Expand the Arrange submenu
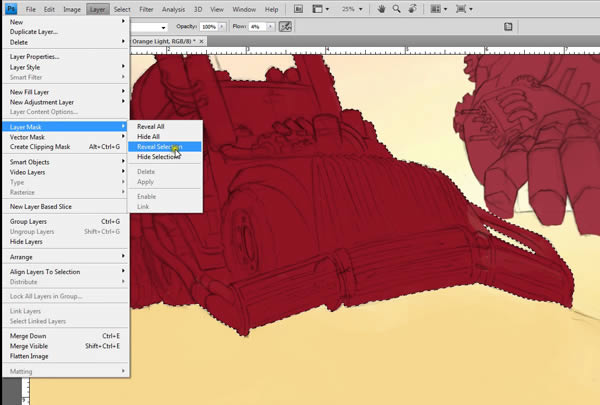Viewport: 600px width, 405px height. [x=66, y=257]
